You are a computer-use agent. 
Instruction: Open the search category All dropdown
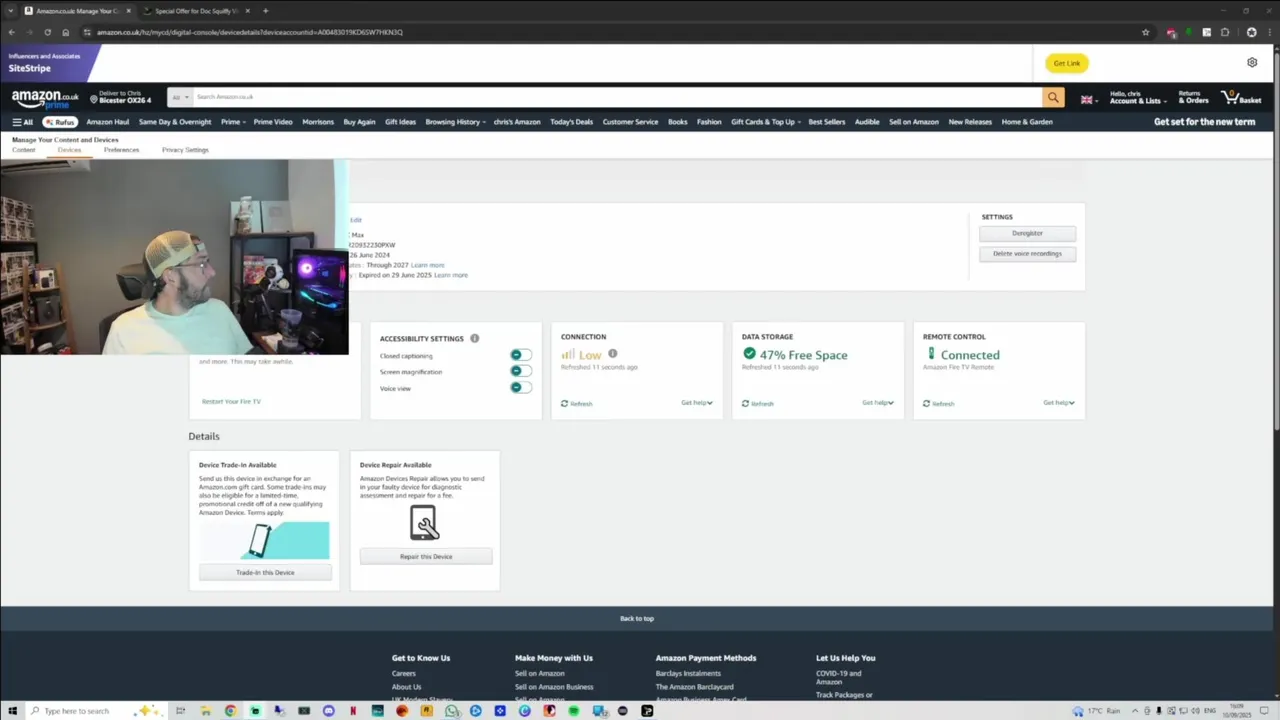180,97
